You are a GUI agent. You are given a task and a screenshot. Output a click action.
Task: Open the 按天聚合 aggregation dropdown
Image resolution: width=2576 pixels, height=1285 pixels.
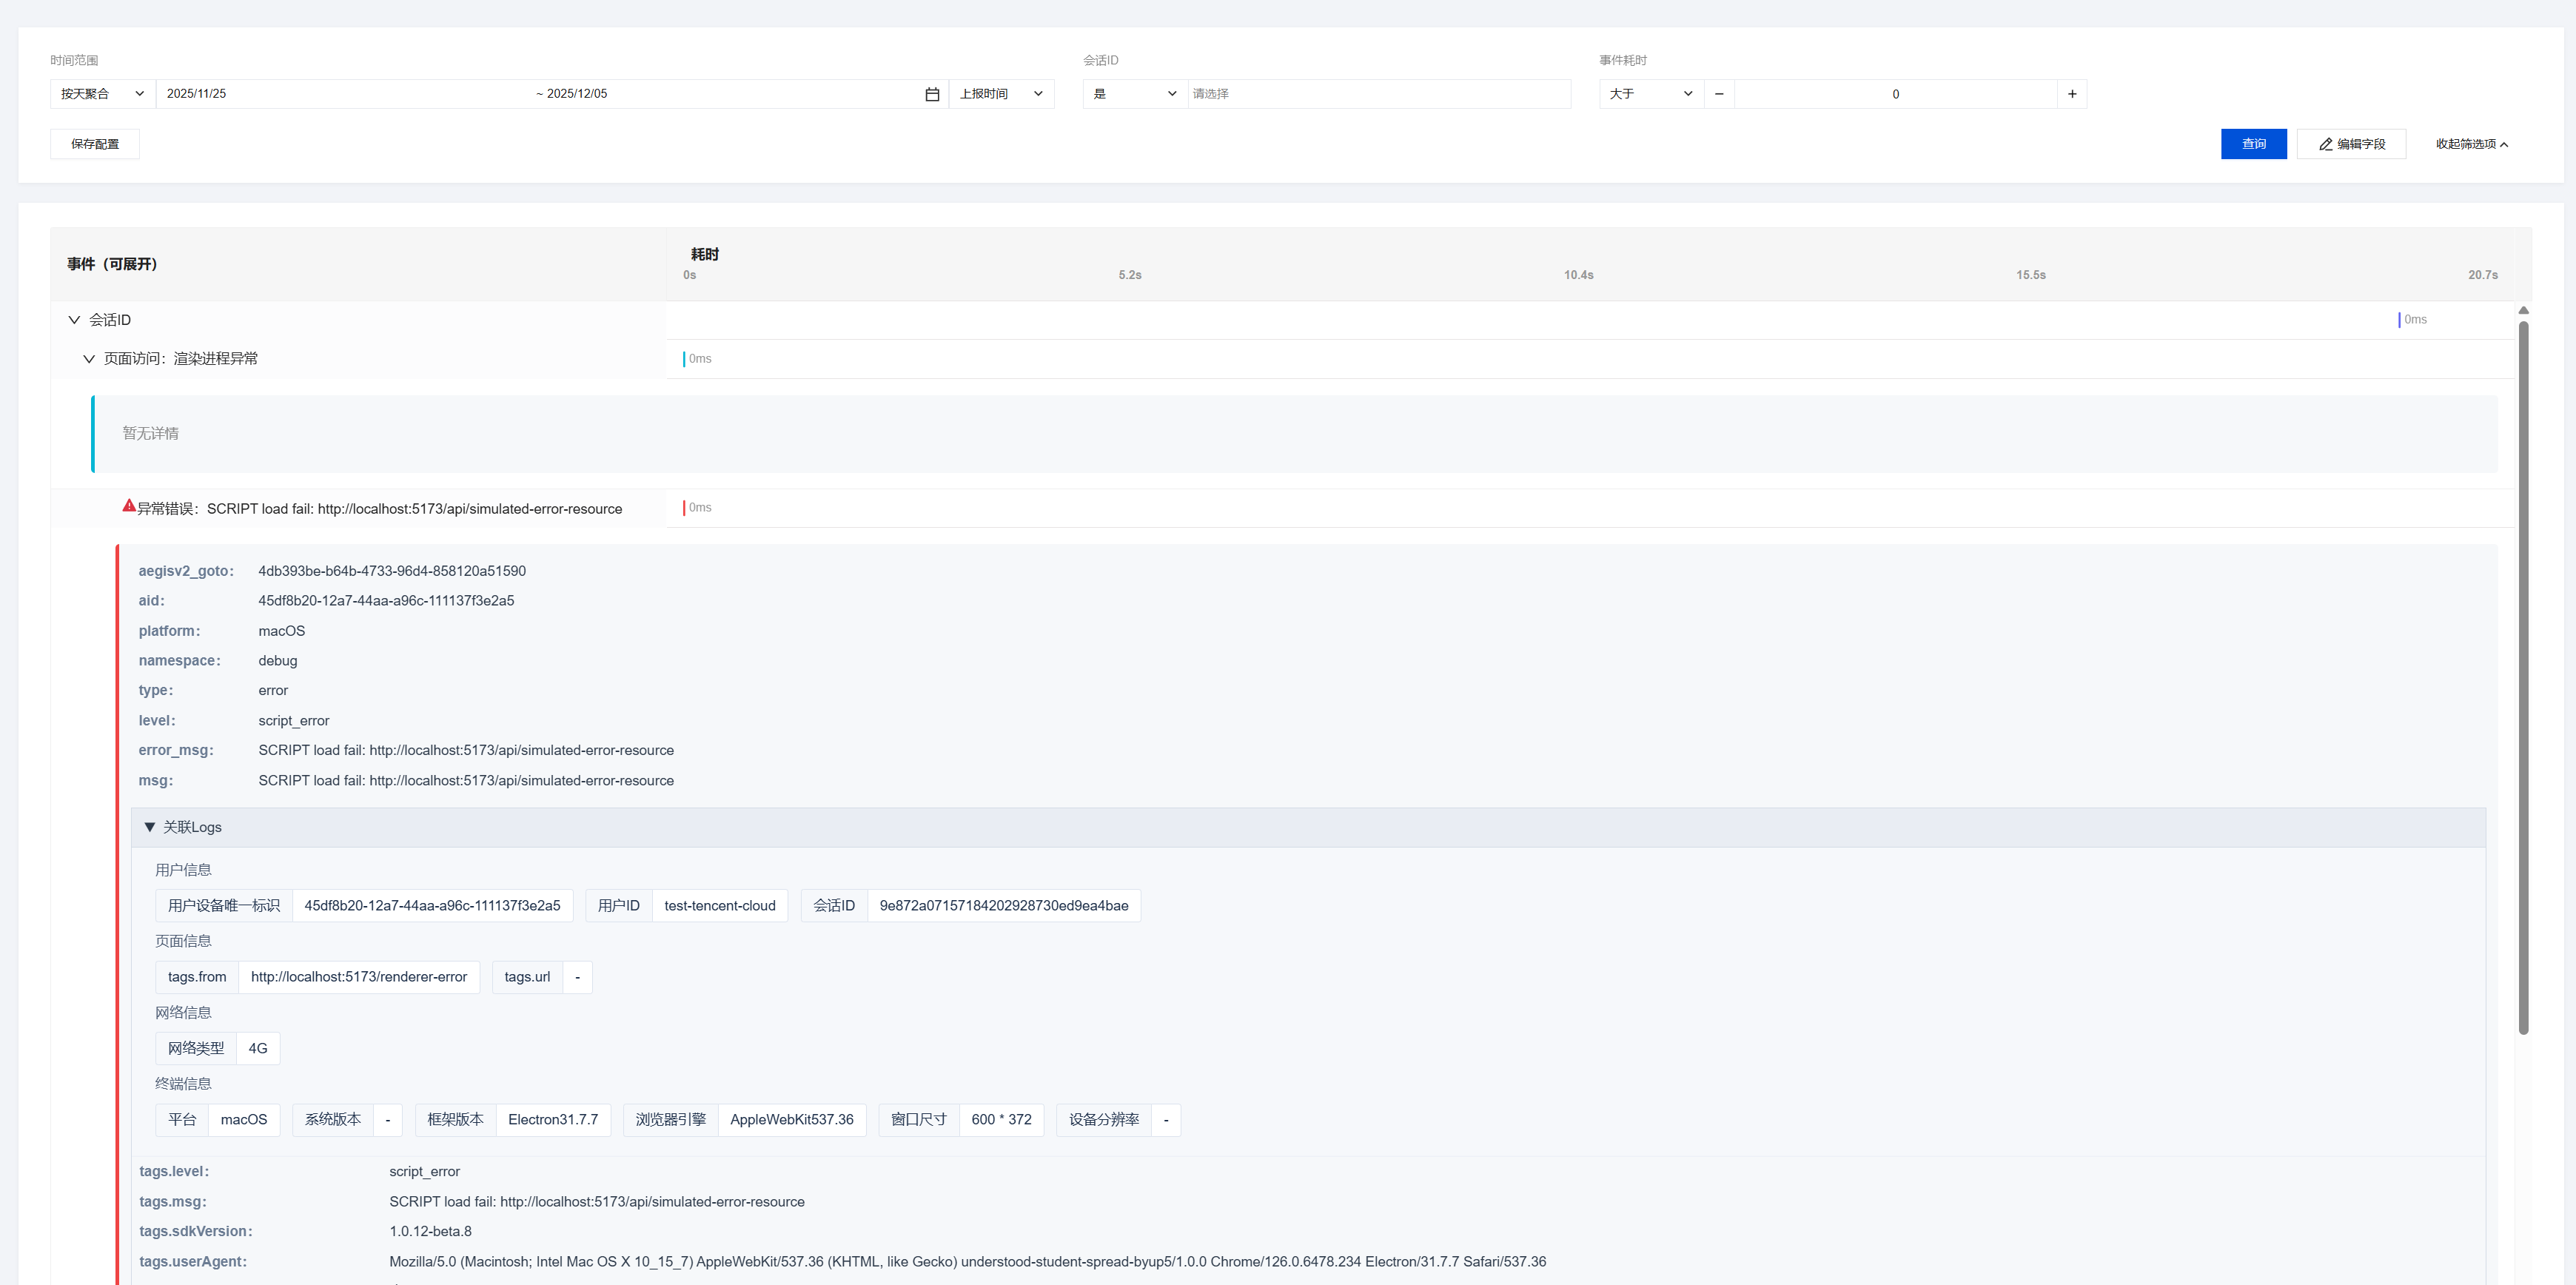102,94
